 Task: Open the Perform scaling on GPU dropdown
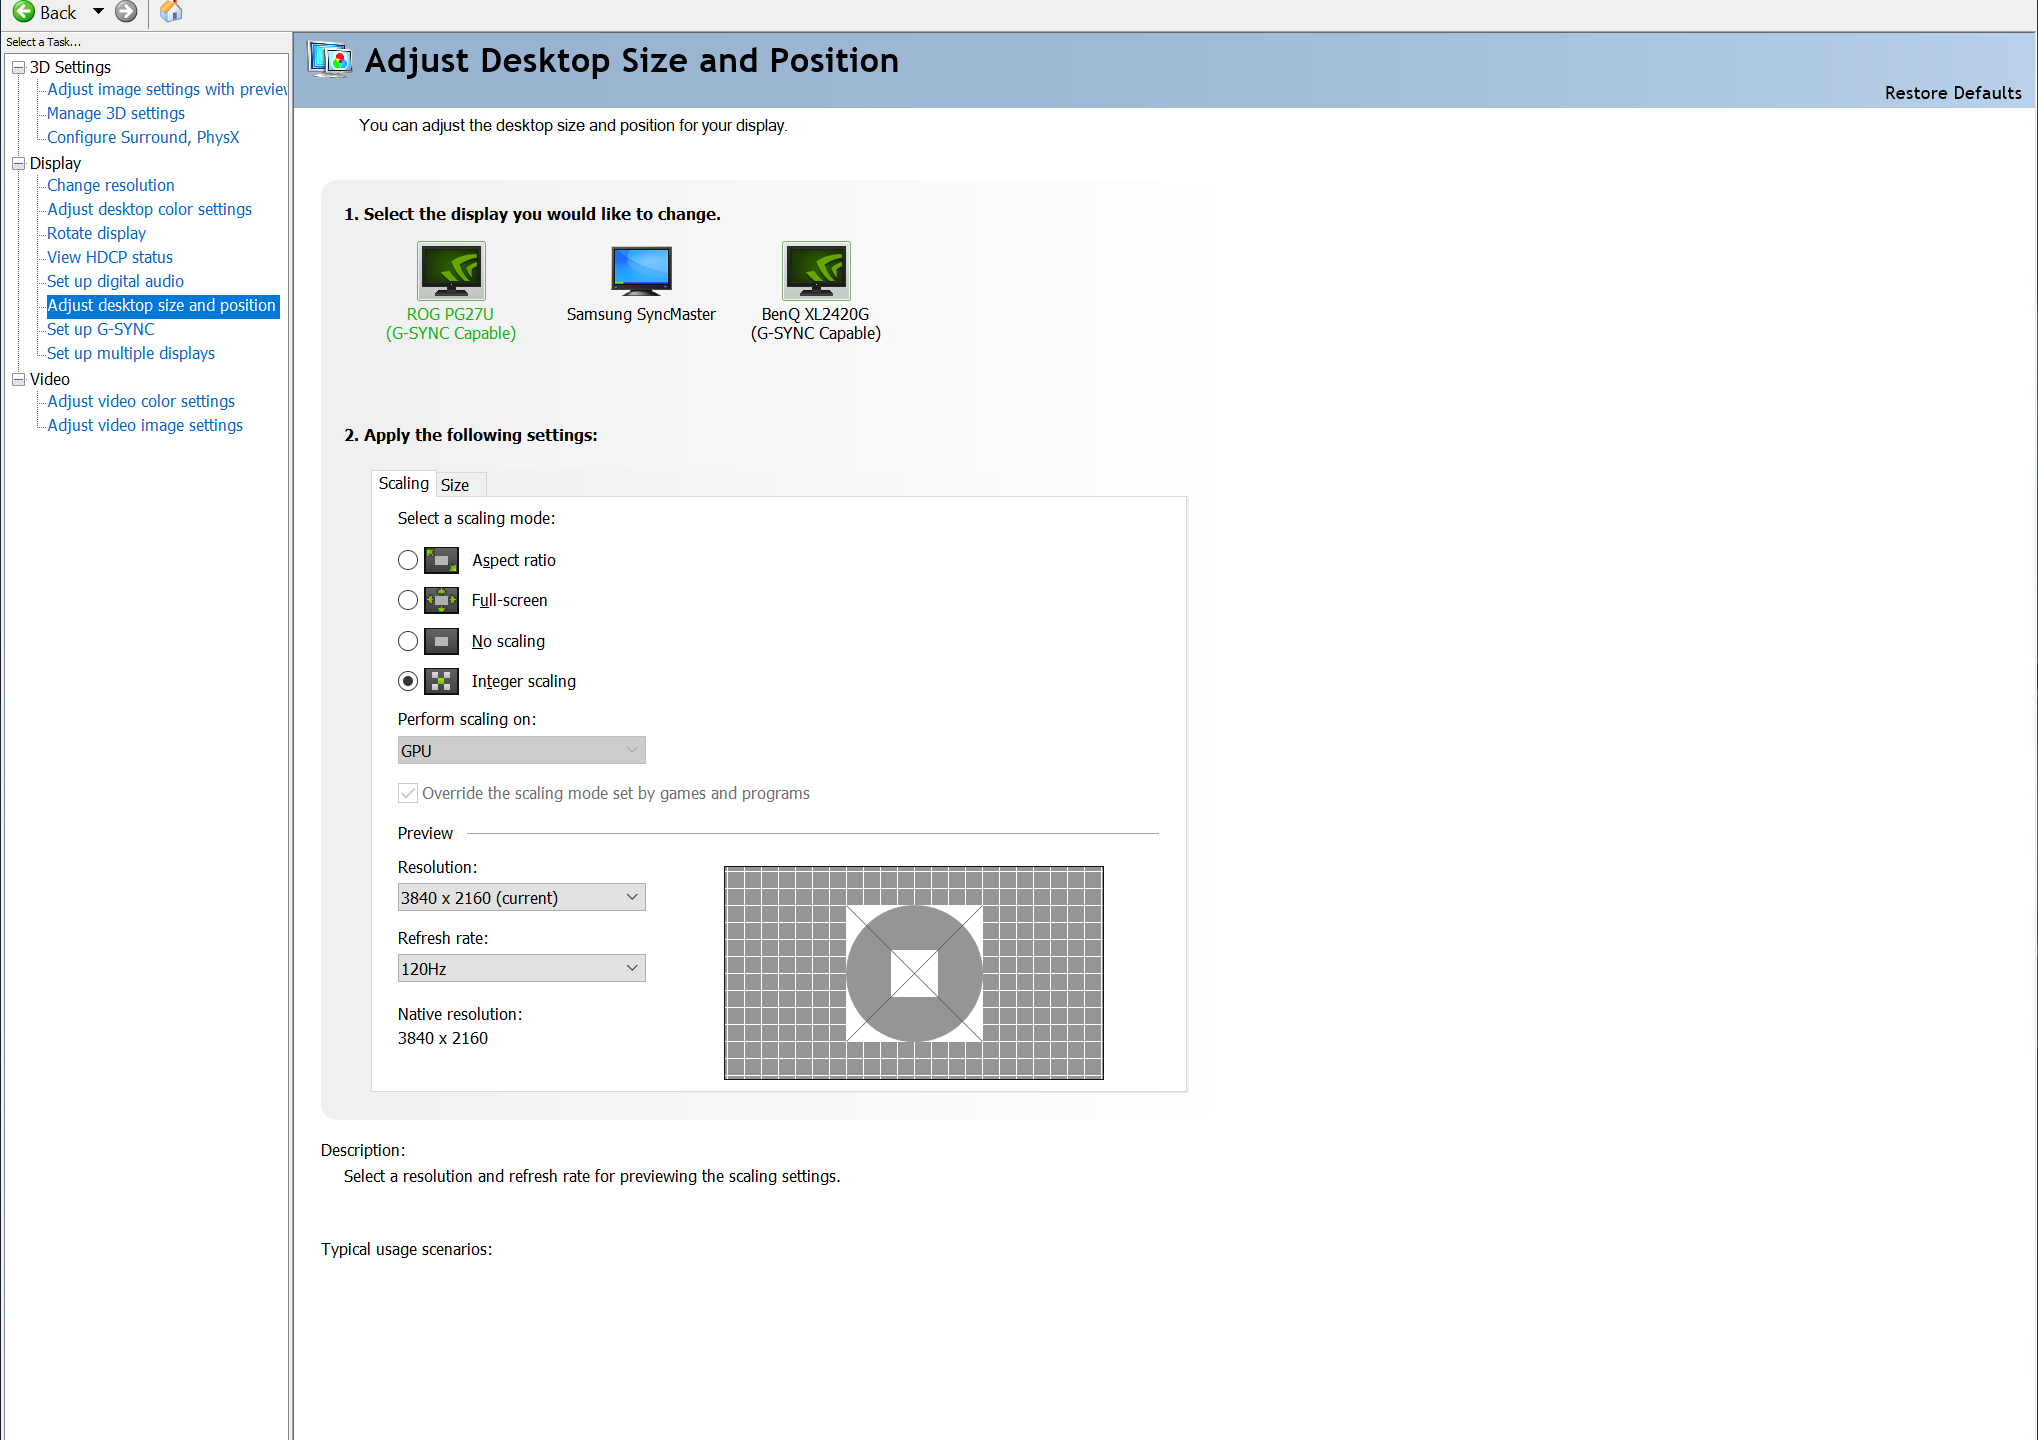521,750
